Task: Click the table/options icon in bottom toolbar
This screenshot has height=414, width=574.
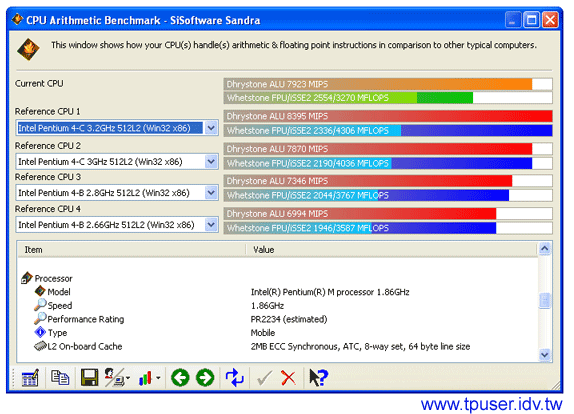Action: (x=30, y=377)
